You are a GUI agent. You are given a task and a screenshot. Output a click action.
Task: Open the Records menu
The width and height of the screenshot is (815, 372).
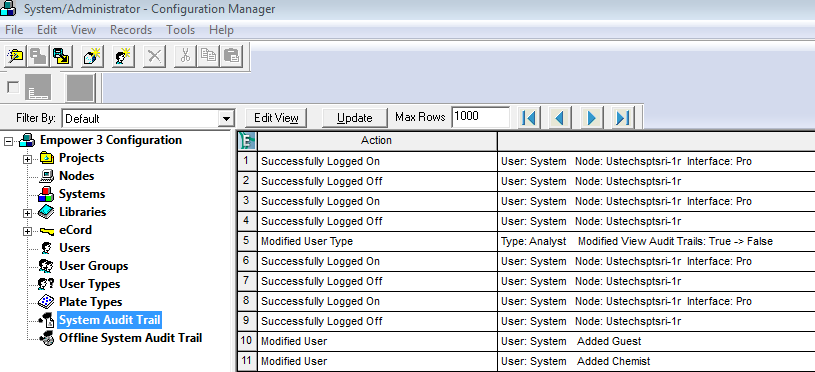[131, 30]
